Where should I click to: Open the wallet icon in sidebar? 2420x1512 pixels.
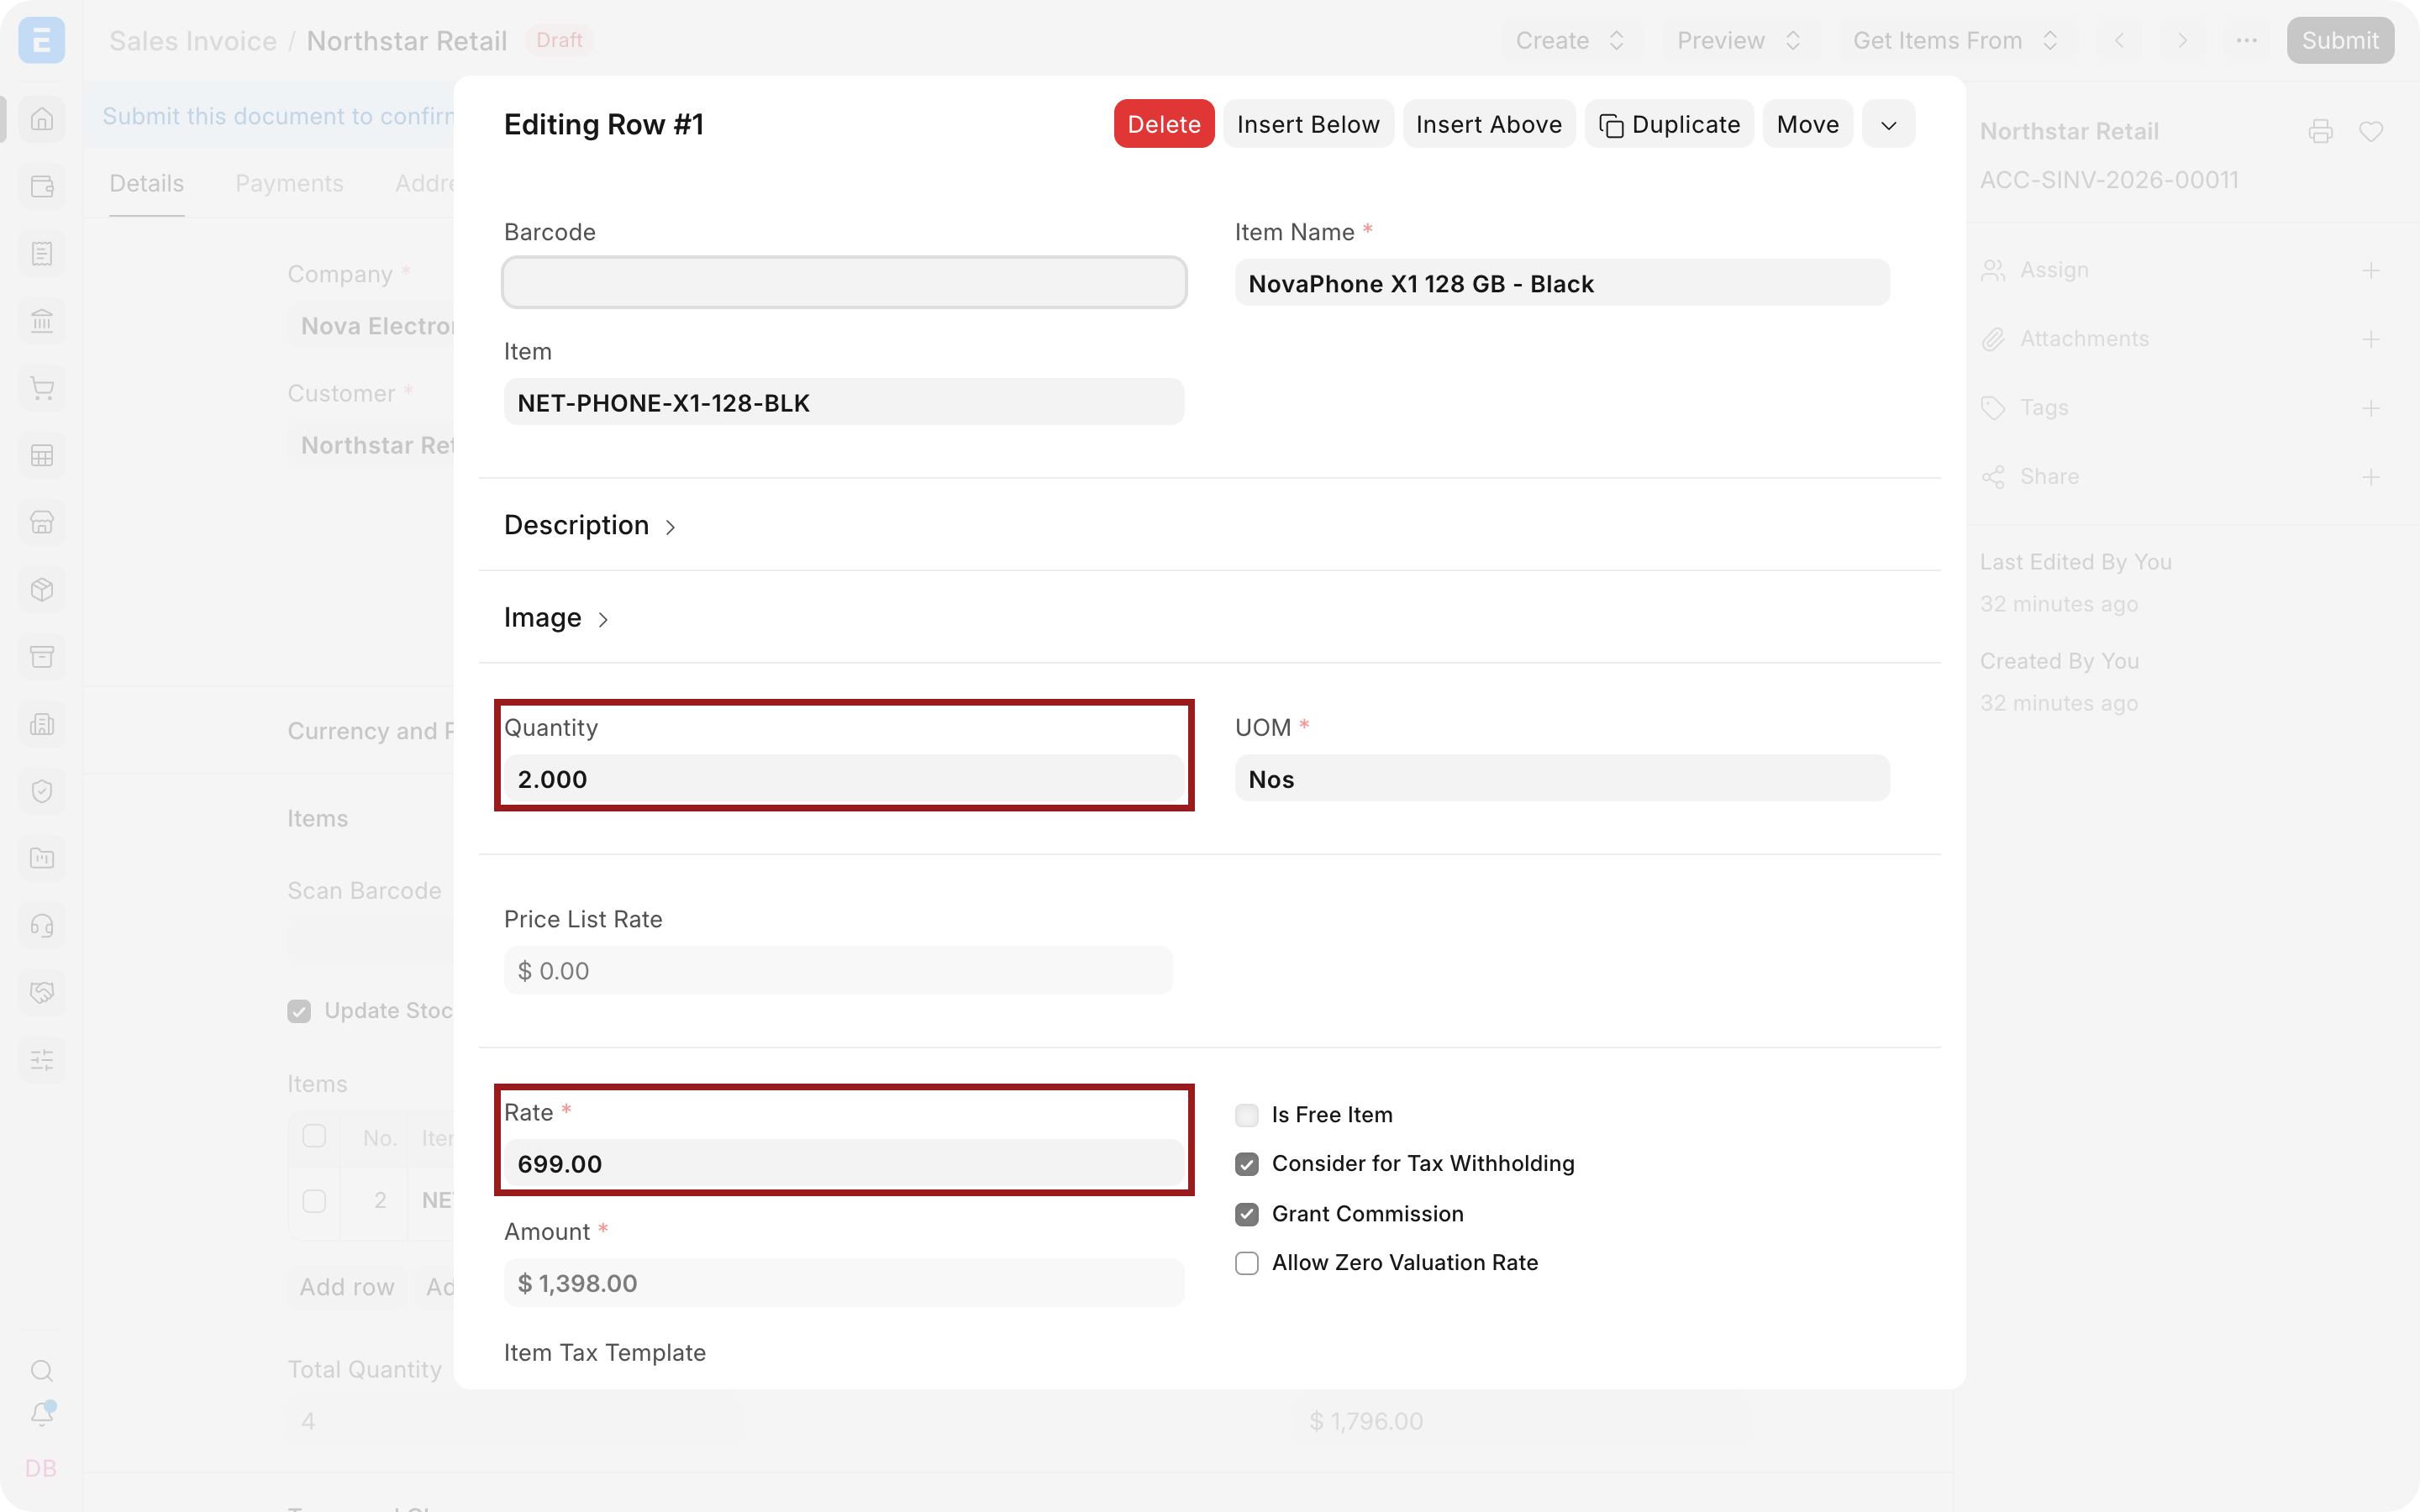[x=42, y=186]
